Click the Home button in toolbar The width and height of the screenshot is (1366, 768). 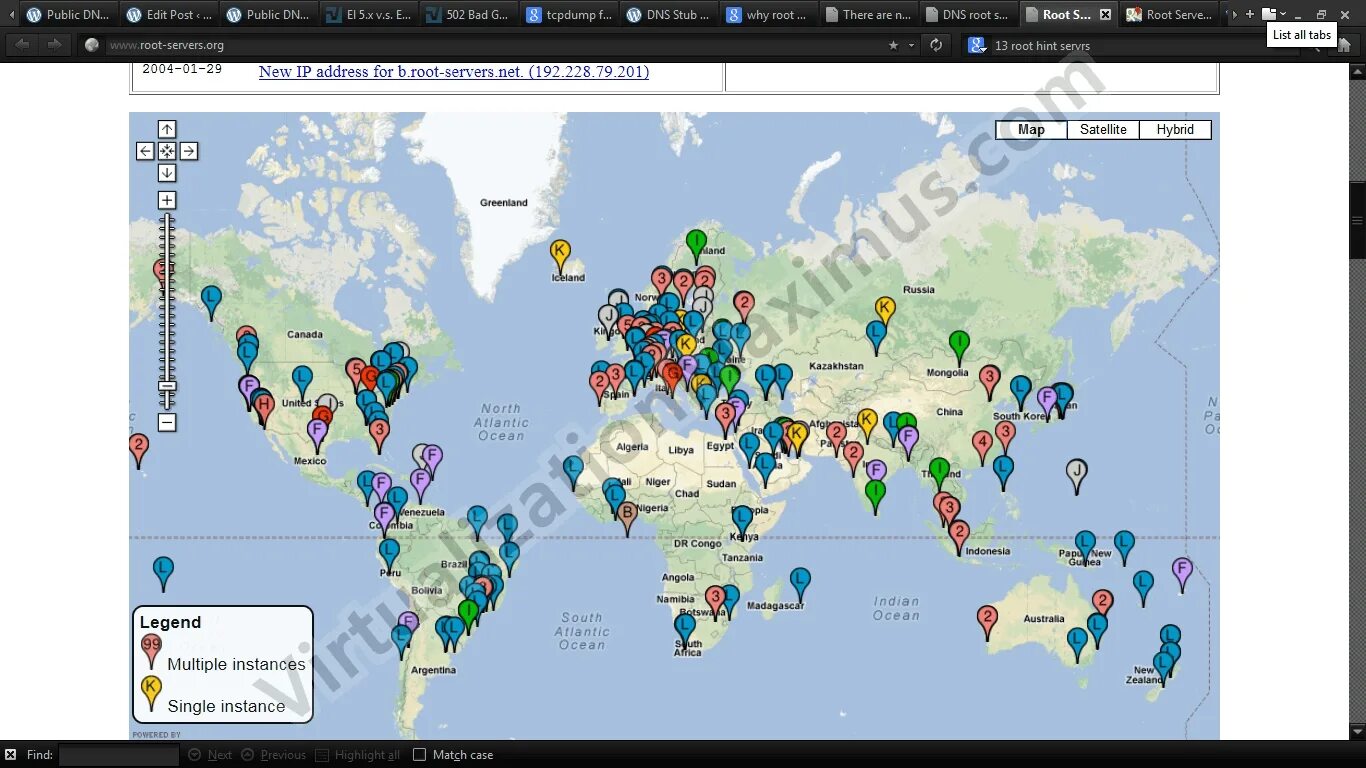[1345, 45]
